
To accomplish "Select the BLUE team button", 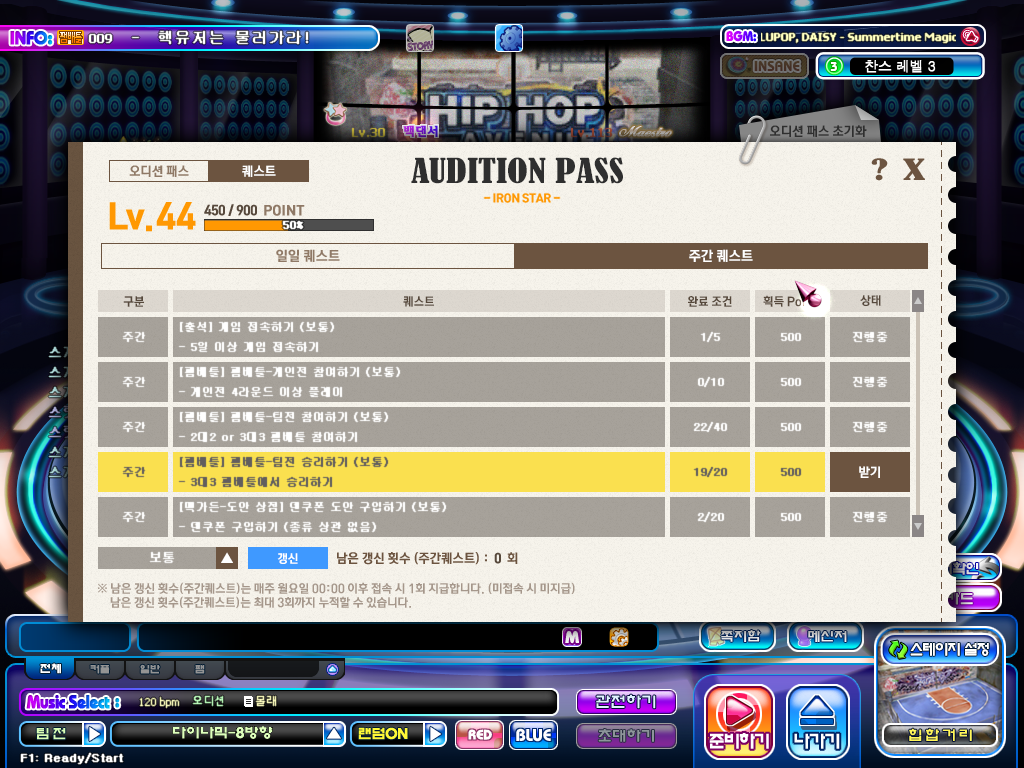I will [x=534, y=735].
